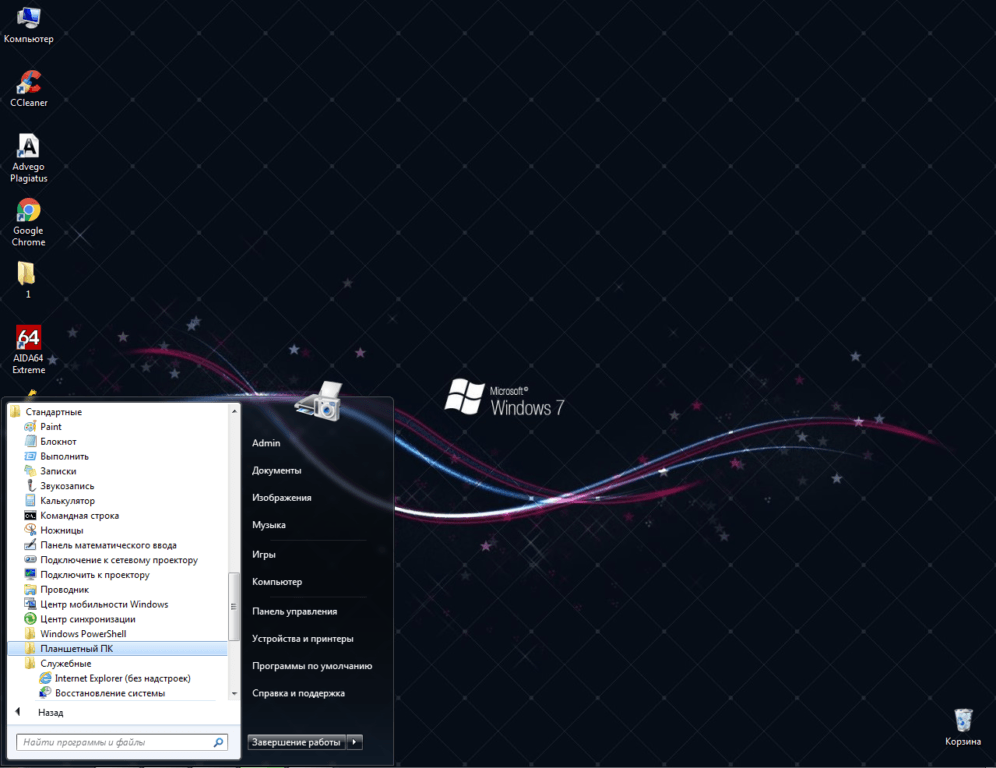
Task: Open Документы from Start menu
Action: (276, 470)
